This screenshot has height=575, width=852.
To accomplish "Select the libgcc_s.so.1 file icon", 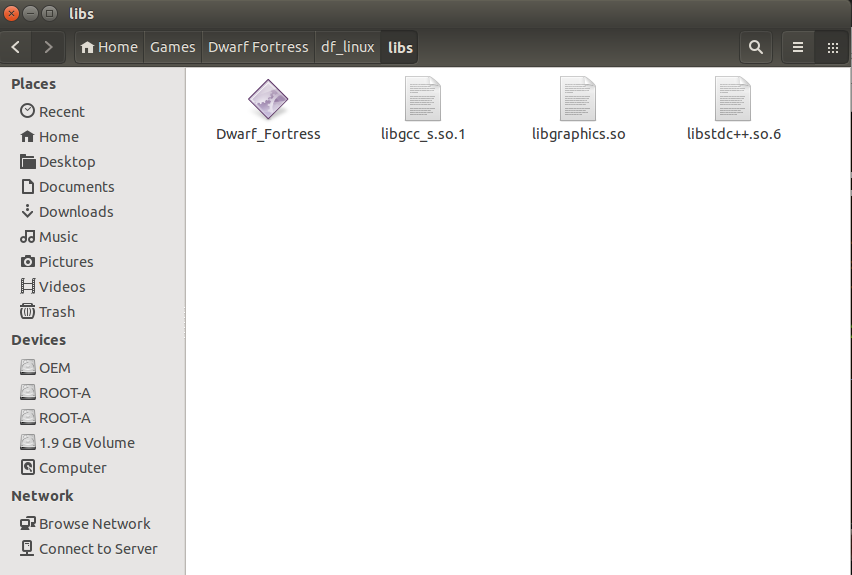I will point(423,99).
